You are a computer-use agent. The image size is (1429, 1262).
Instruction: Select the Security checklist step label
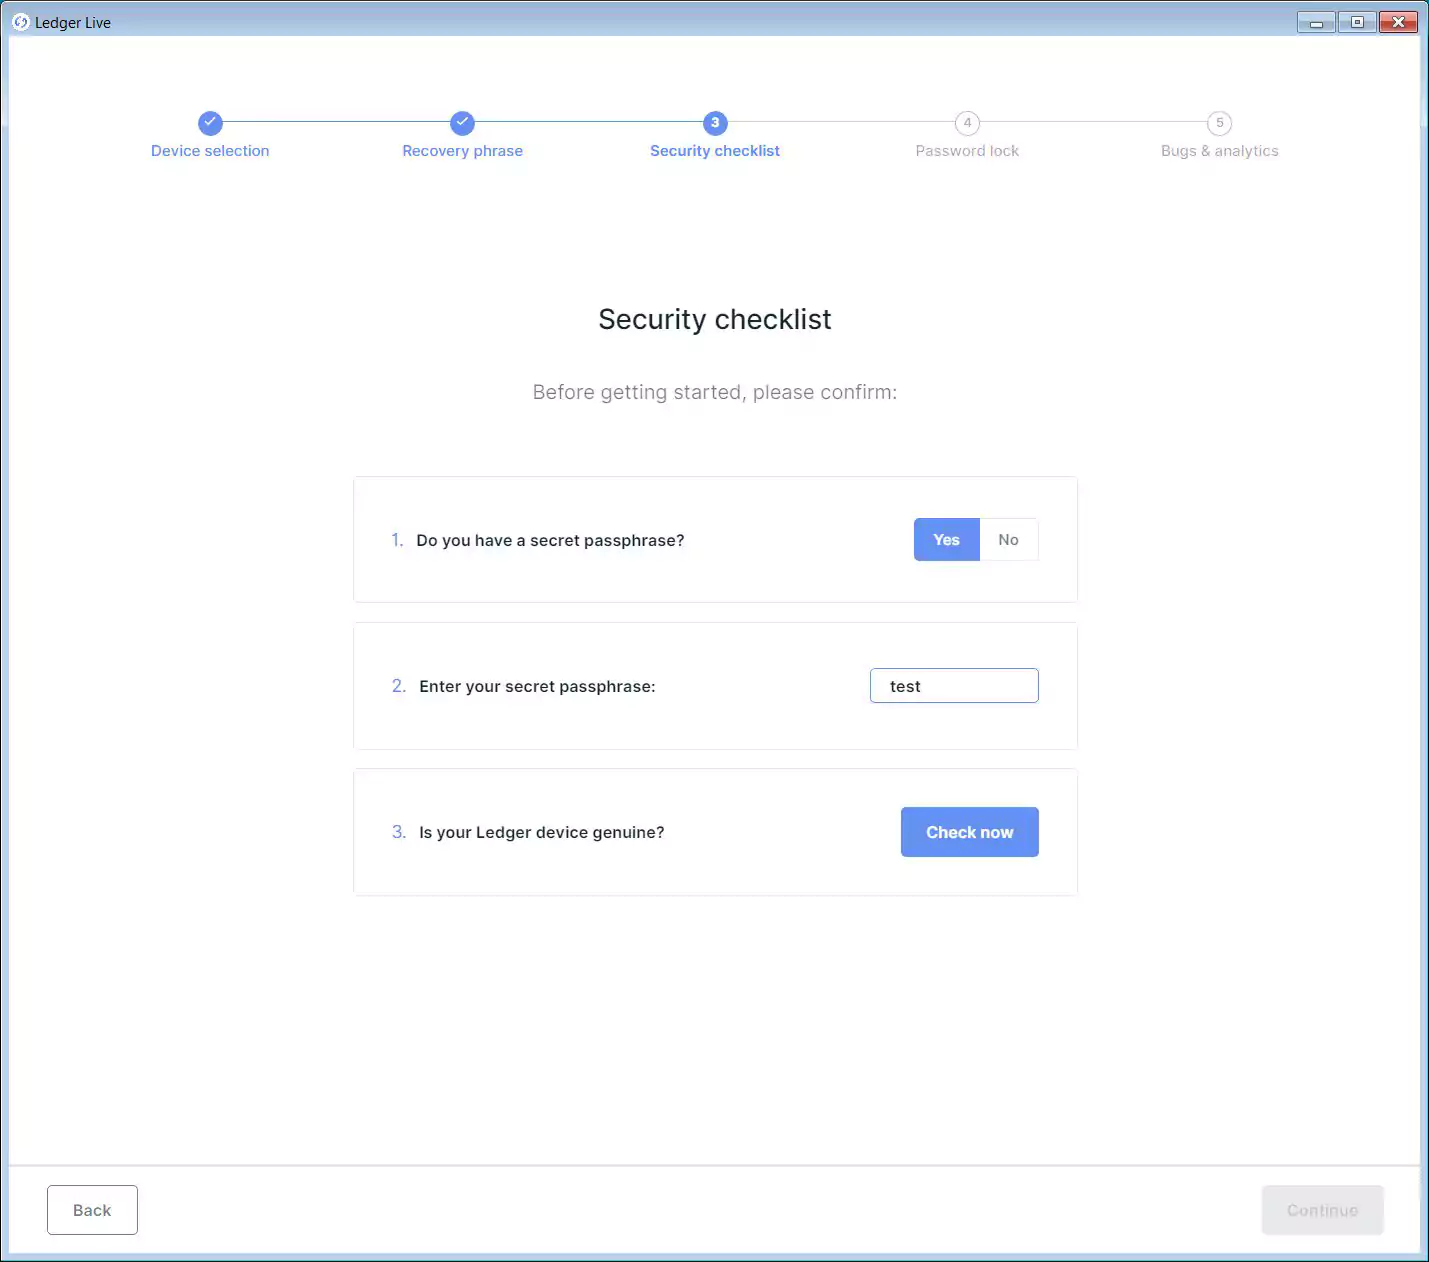tap(715, 151)
